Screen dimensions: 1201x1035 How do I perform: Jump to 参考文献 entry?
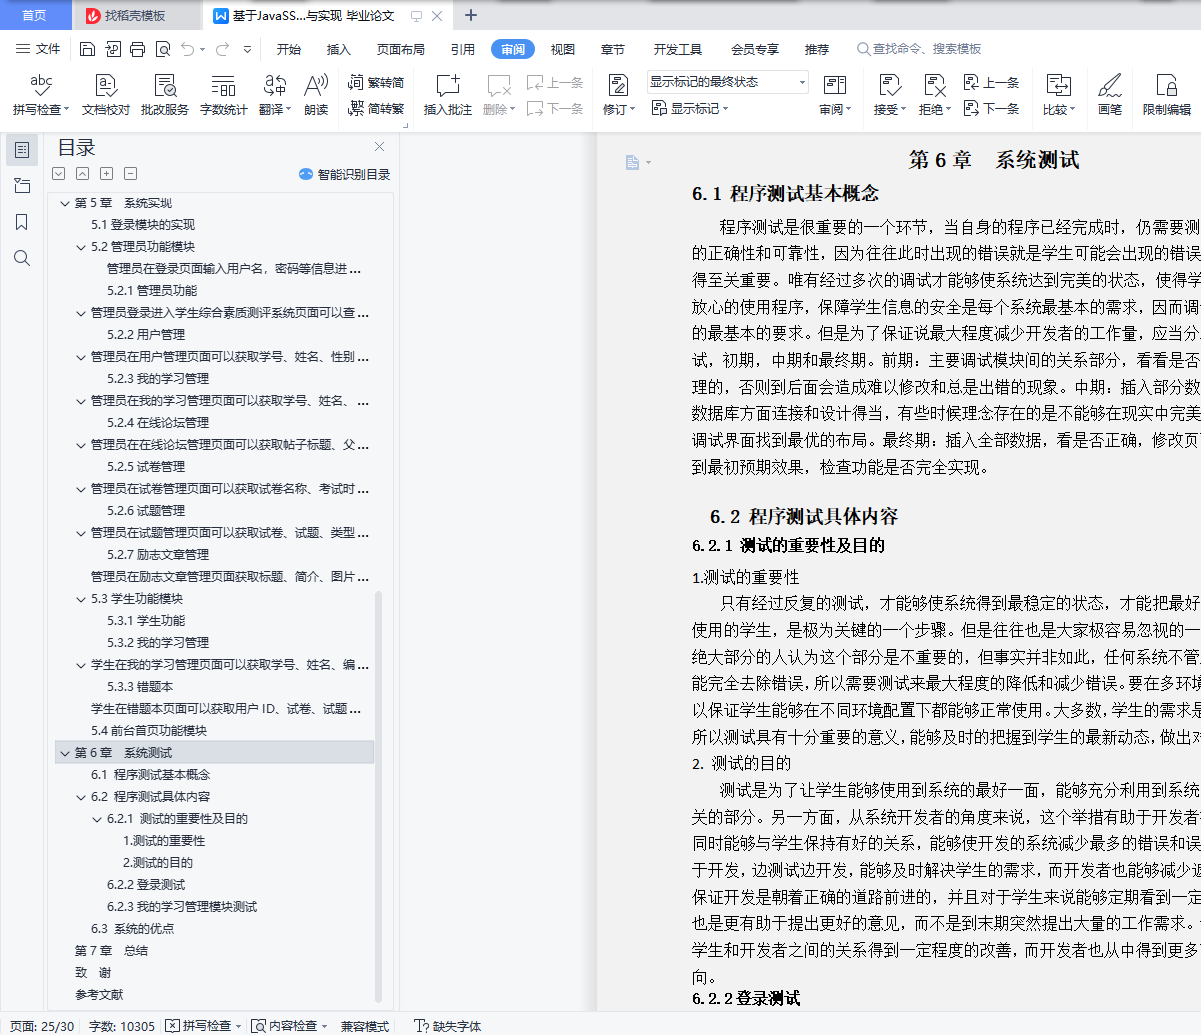tap(99, 995)
